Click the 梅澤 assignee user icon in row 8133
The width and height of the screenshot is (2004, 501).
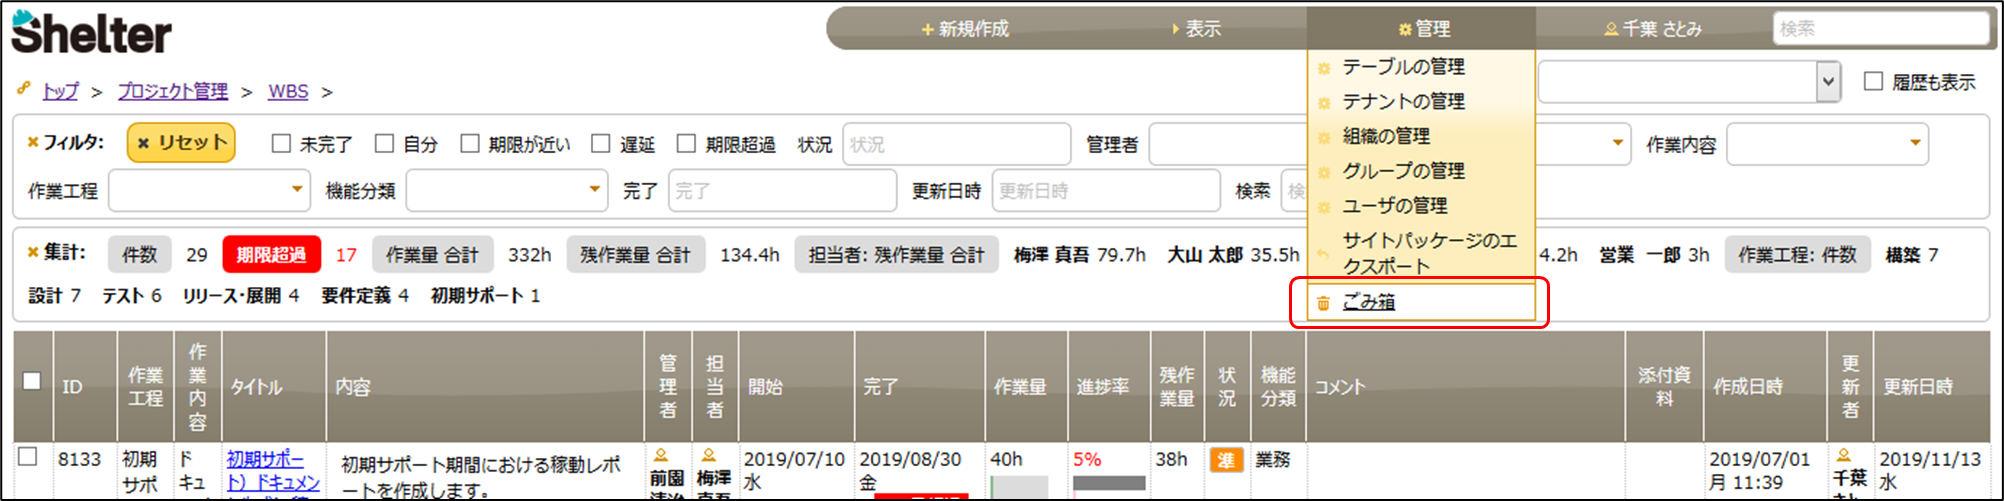(709, 456)
